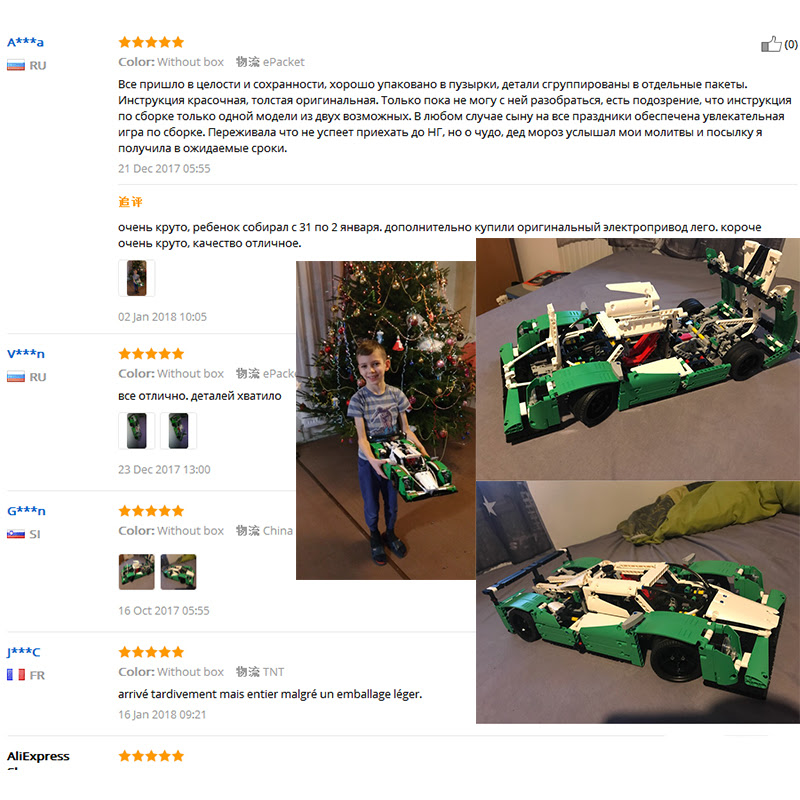Open V***n's second photo thumbnail
This screenshot has width=800, height=800.
178,431
